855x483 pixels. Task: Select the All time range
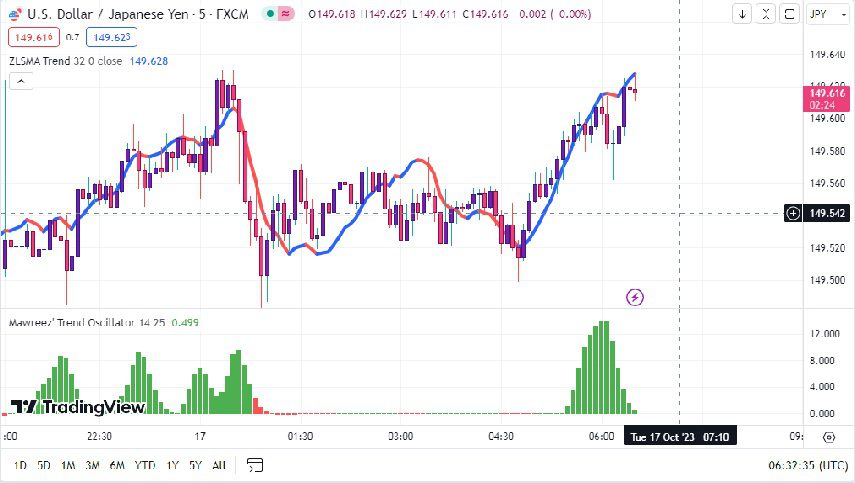(x=219, y=465)
